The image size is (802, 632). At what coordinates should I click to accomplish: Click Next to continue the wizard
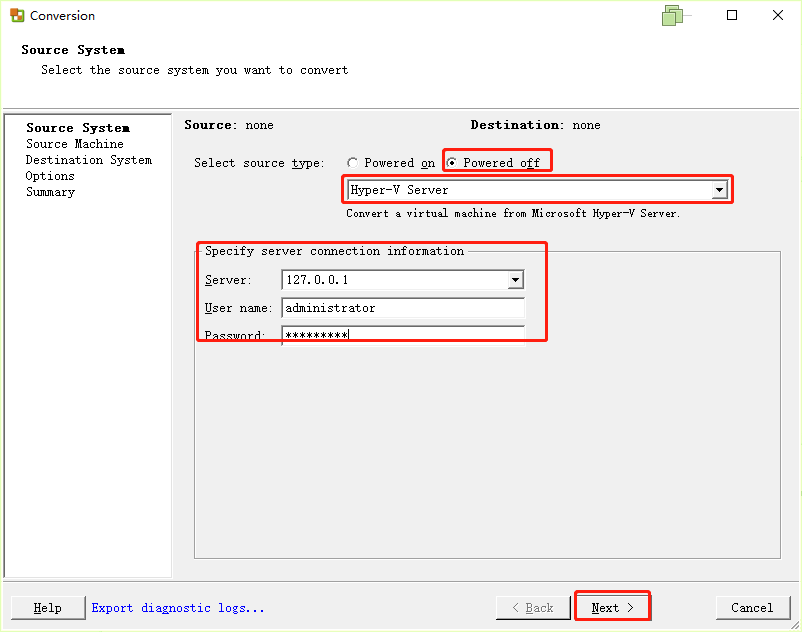coord(612,608)
